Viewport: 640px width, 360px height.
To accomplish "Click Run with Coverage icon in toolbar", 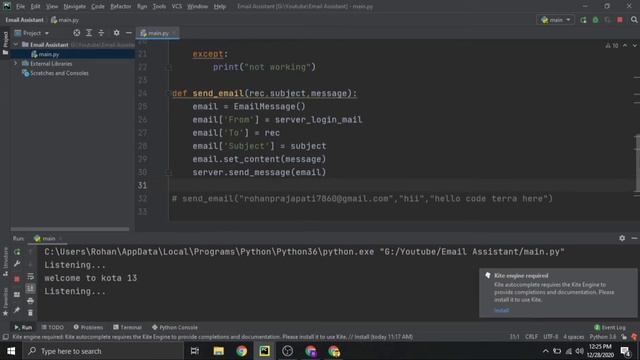I will coord(608,20).
